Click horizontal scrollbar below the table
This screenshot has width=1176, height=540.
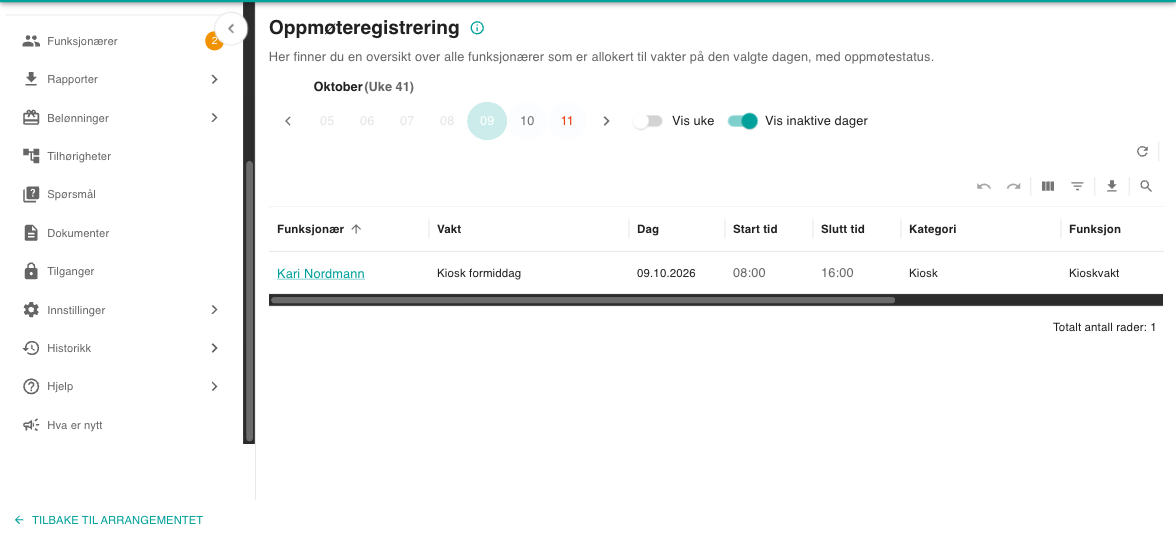[x=583, y=300]
